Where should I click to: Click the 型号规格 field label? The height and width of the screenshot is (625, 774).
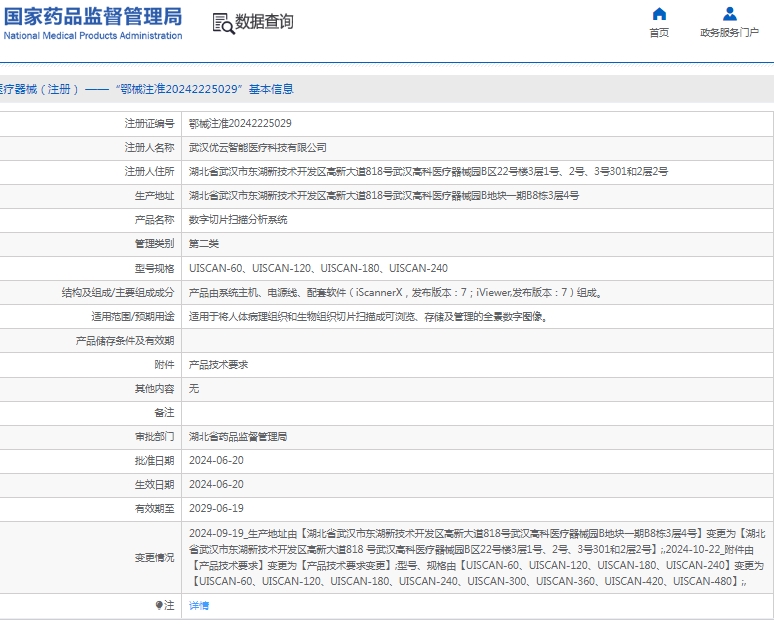155,268
